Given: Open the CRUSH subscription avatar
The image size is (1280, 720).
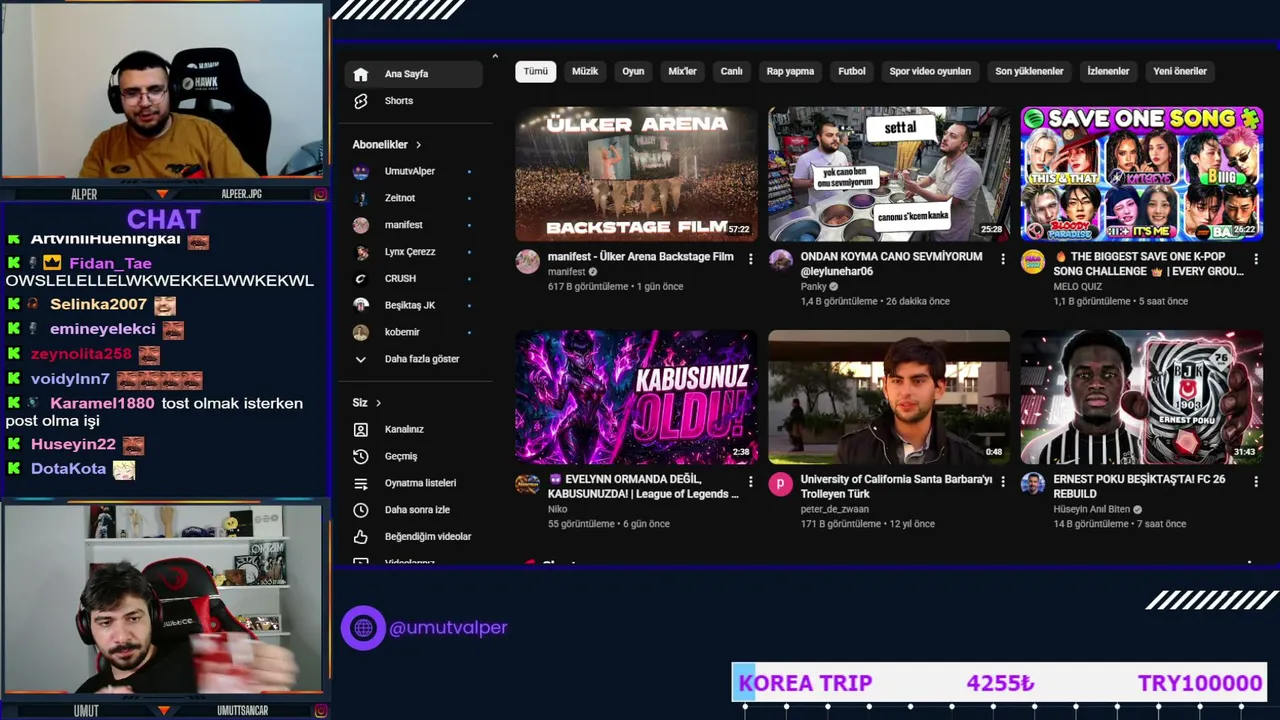Looking at the screenshot, I should pos(361,279).
